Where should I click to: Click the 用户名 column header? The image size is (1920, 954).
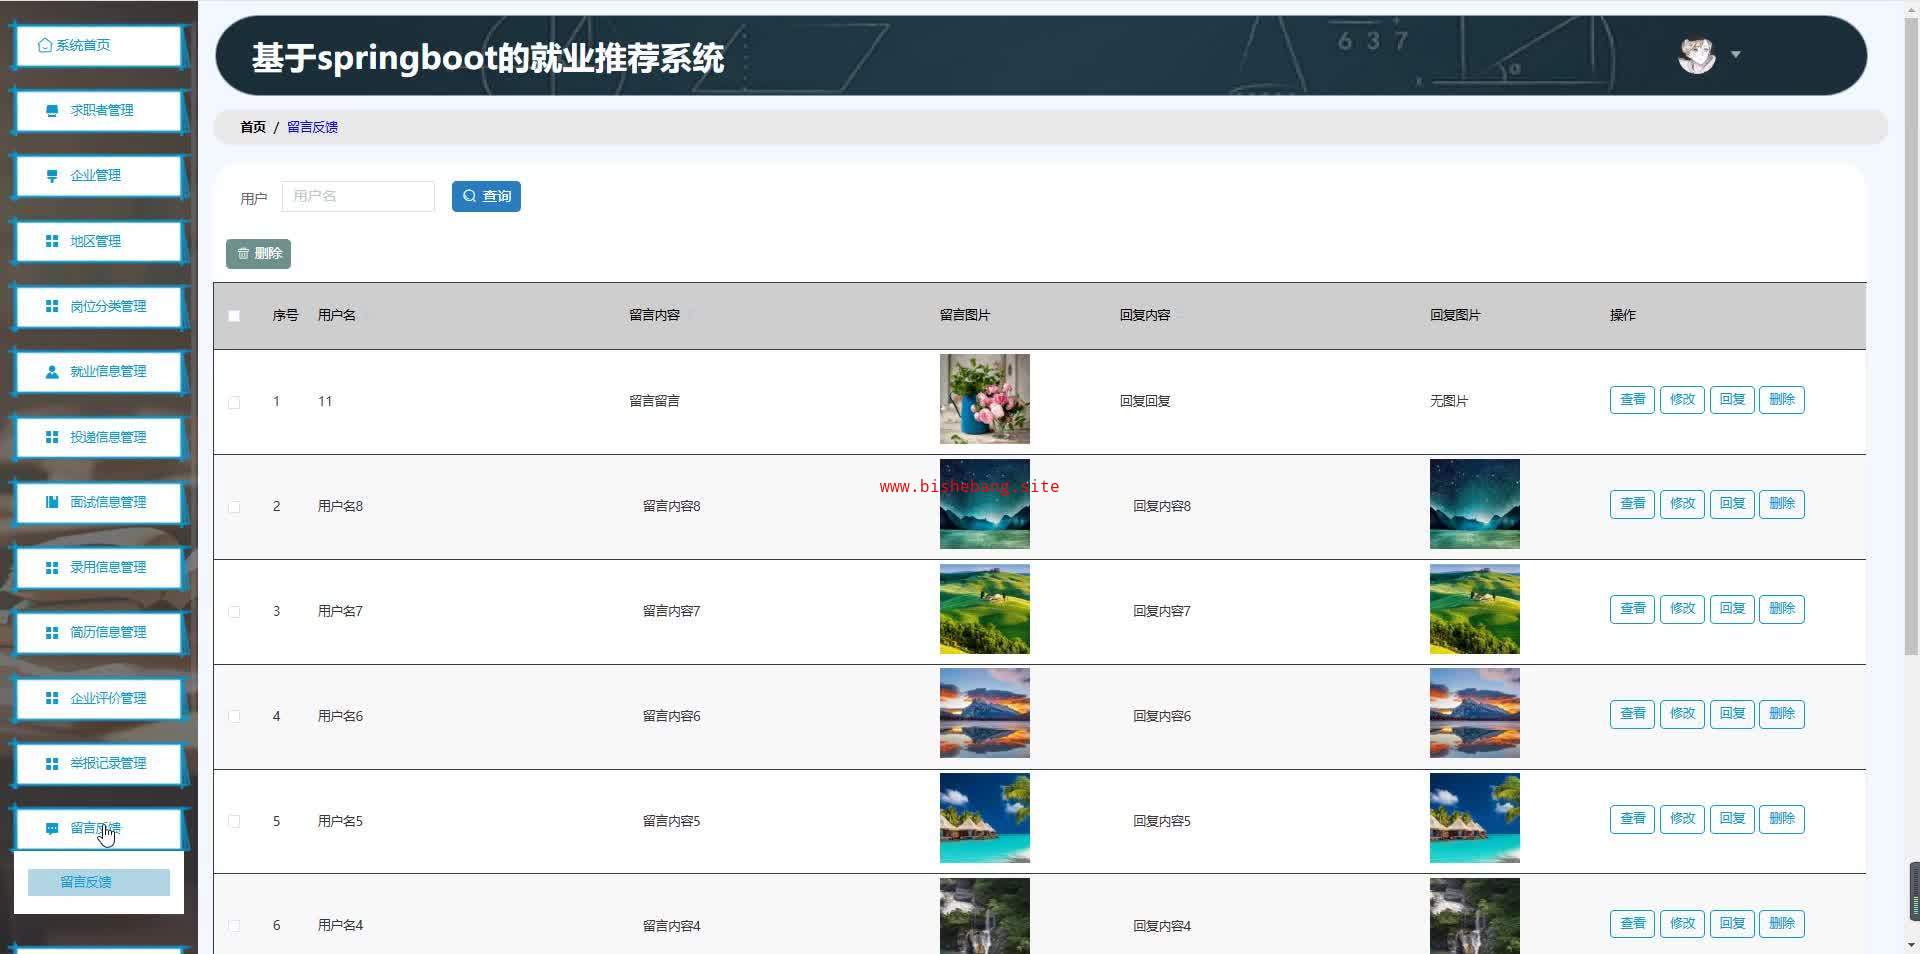coord(336,315)
